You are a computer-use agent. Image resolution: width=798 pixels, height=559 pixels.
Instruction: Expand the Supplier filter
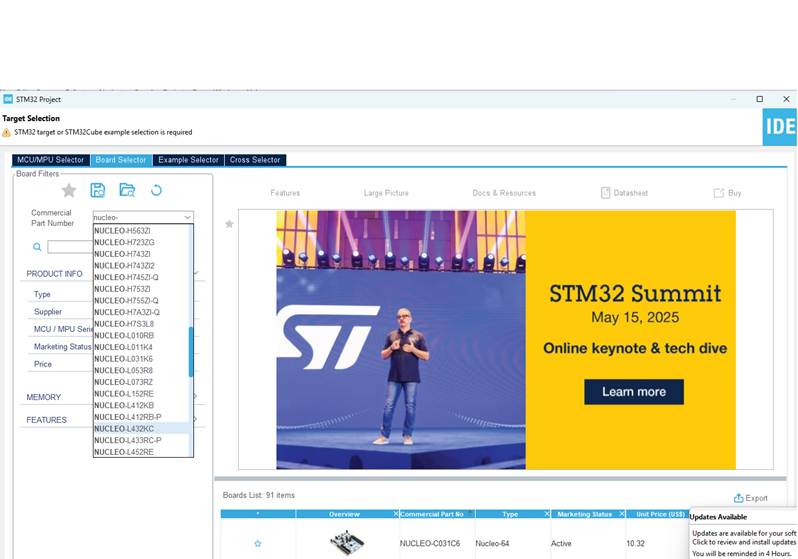point(48,312)
